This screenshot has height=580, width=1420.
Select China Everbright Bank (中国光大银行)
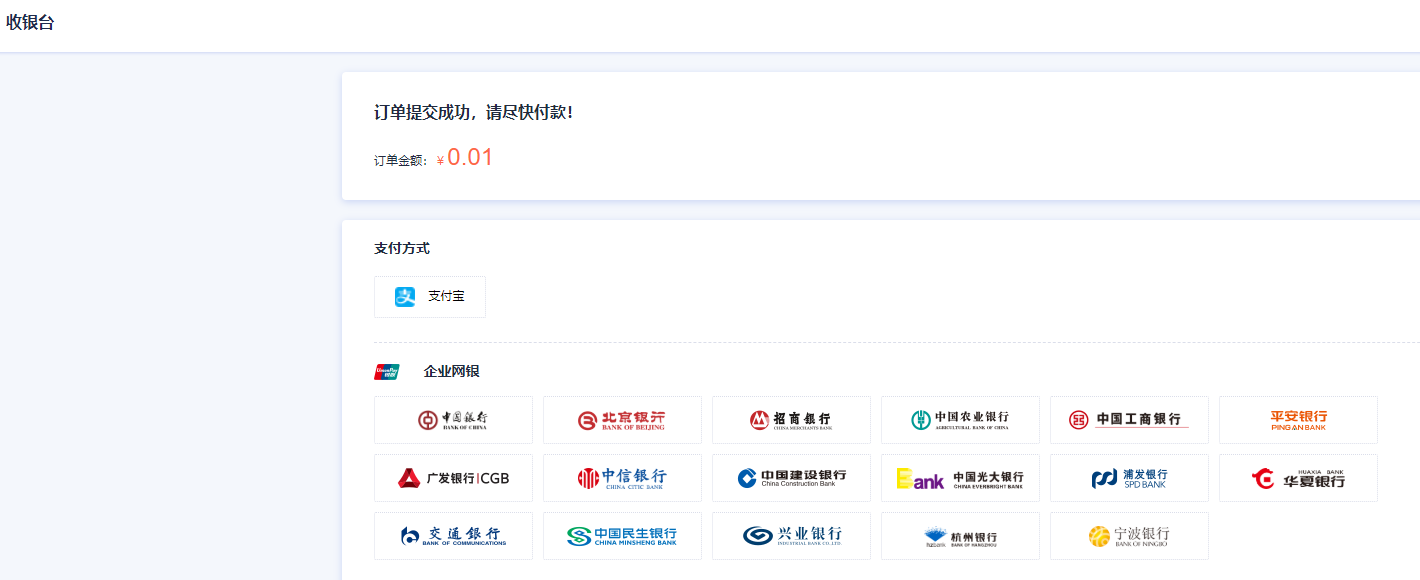[960, 478]
